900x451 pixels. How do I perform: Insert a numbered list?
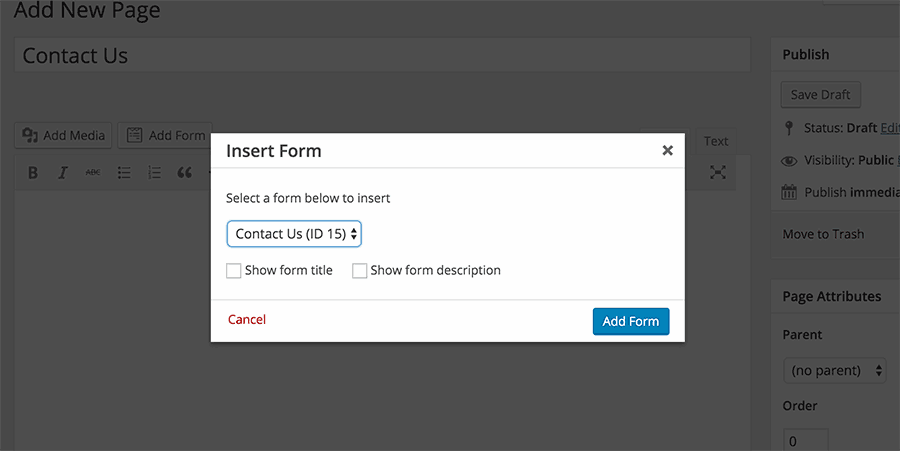click(x=154, y=173)
